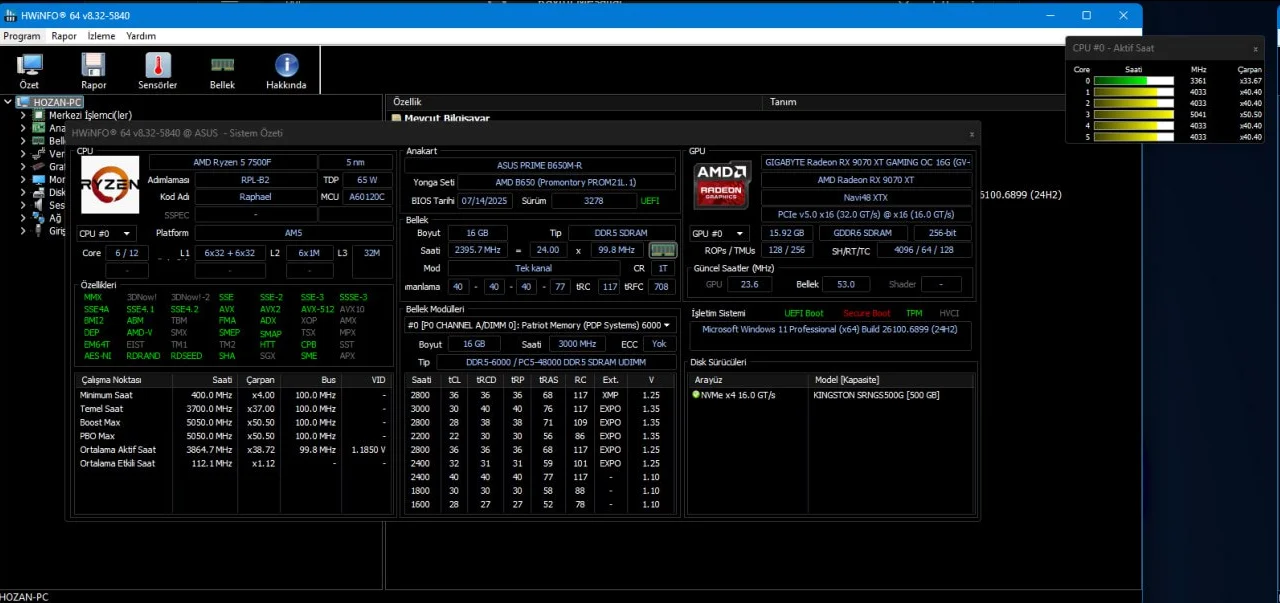
Task: Open the Yardım menu
Action: pyautogui.click(x=141, y=36)
